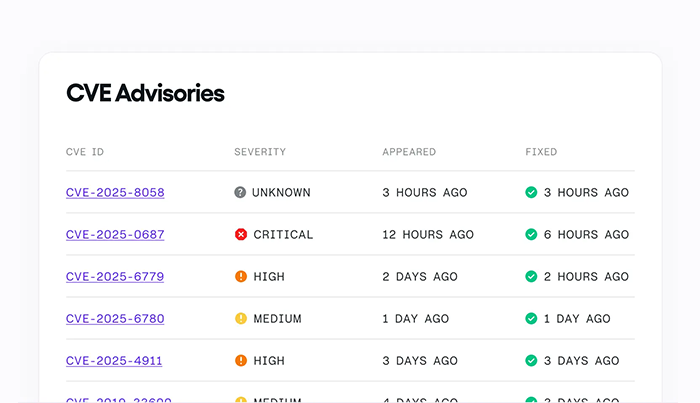Viewport: 700px width, 403px height.
Task: Click the green fixed checkmark beside 2 HOURS AGO
Action: pos(531,276)
